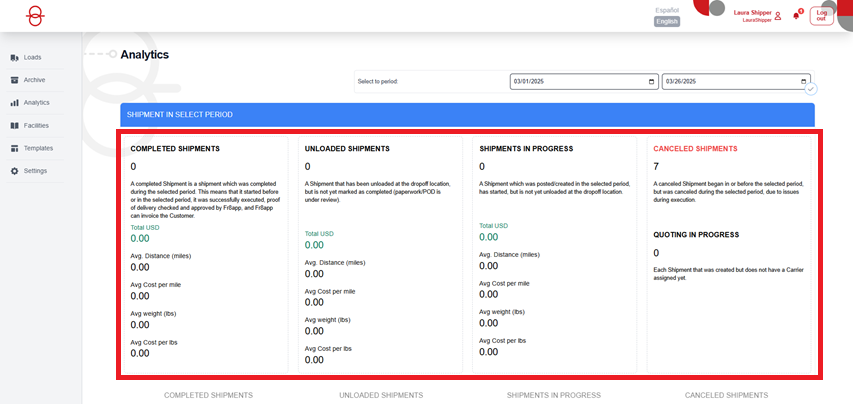This screenshot has width=853, height=404.
Task: Open Loads from the sidebar
Action: [x=35, y=57]
